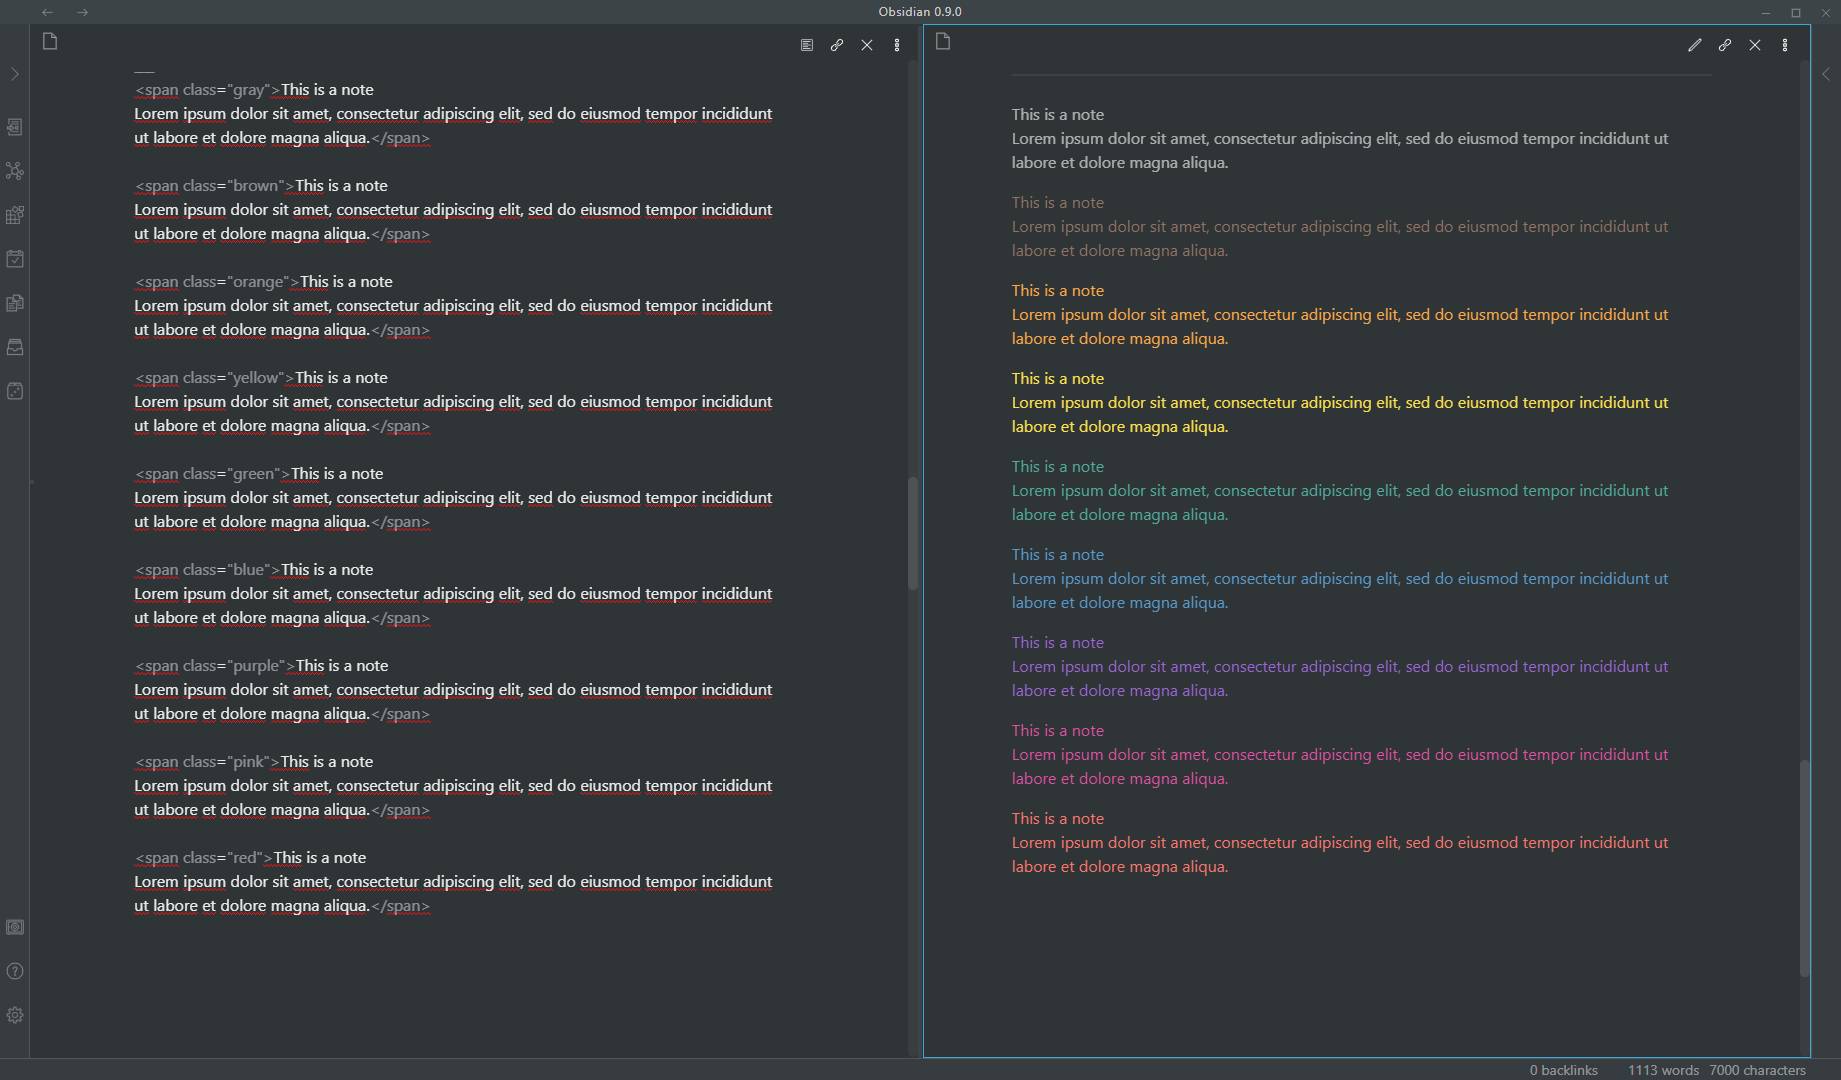Open the help icon
Viewport: 1841px width, 1080px height.
15,971
